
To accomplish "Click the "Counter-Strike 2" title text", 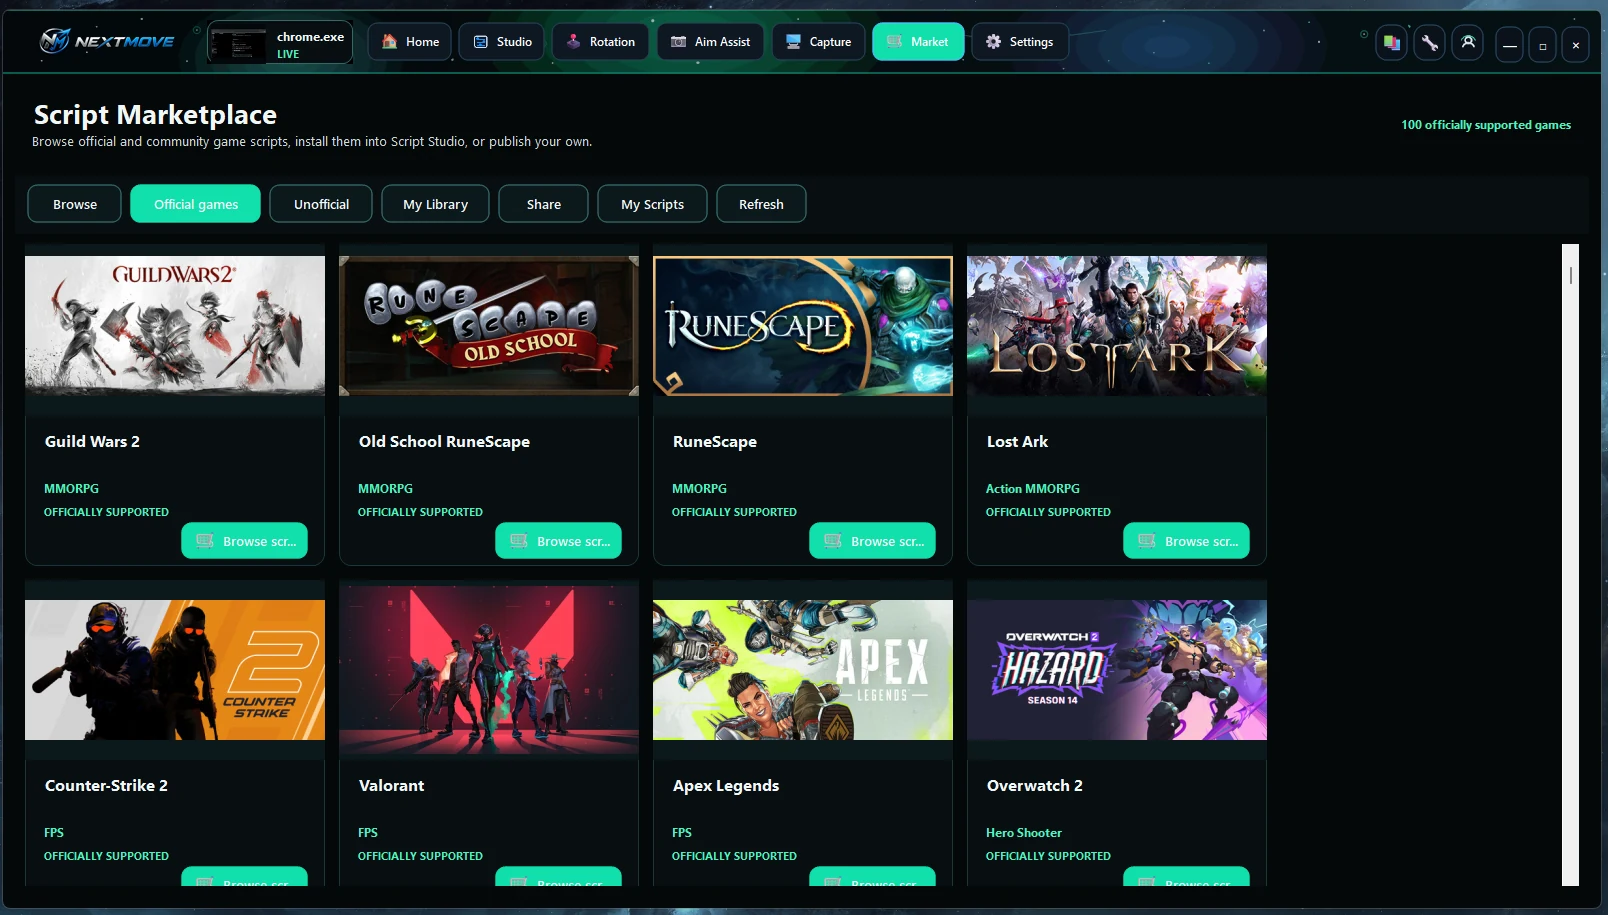I will pyautogui.click(x=106, y=786).
